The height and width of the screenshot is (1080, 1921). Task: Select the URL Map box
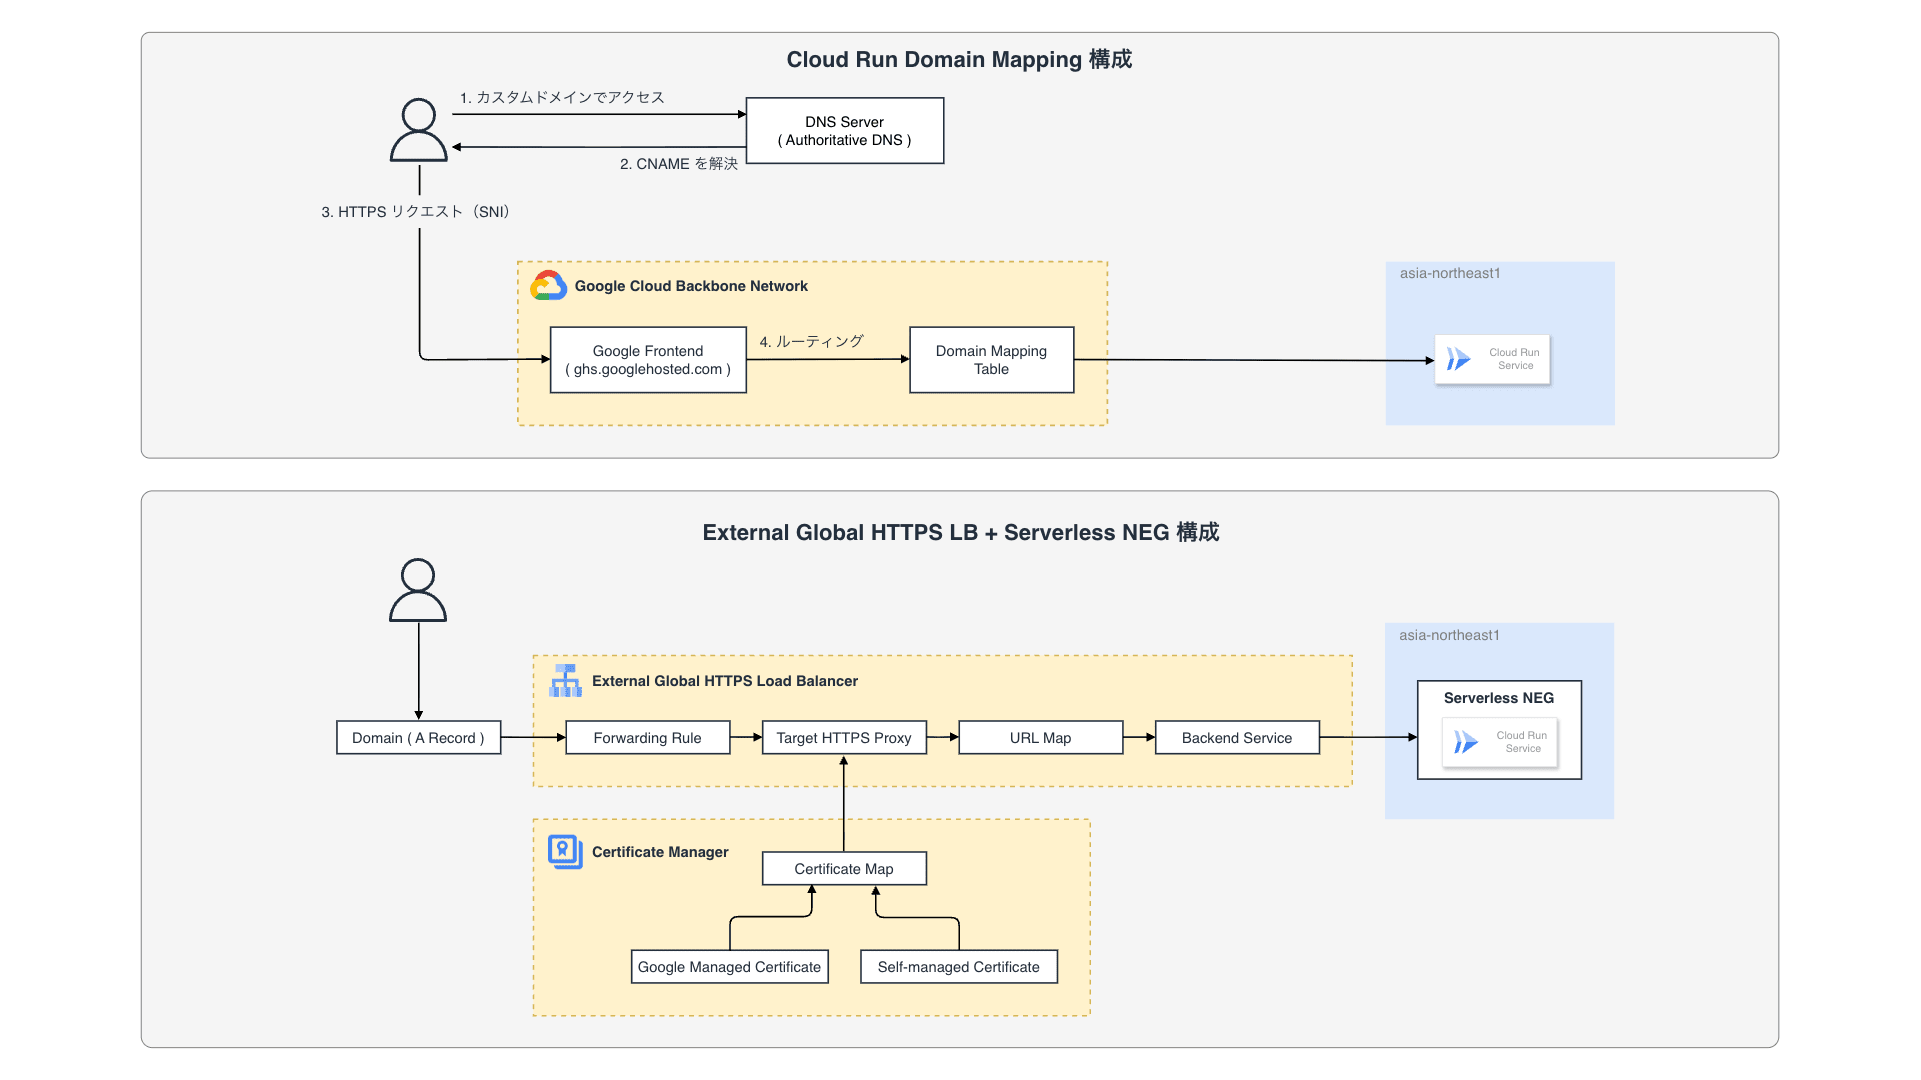point(1040,738)
